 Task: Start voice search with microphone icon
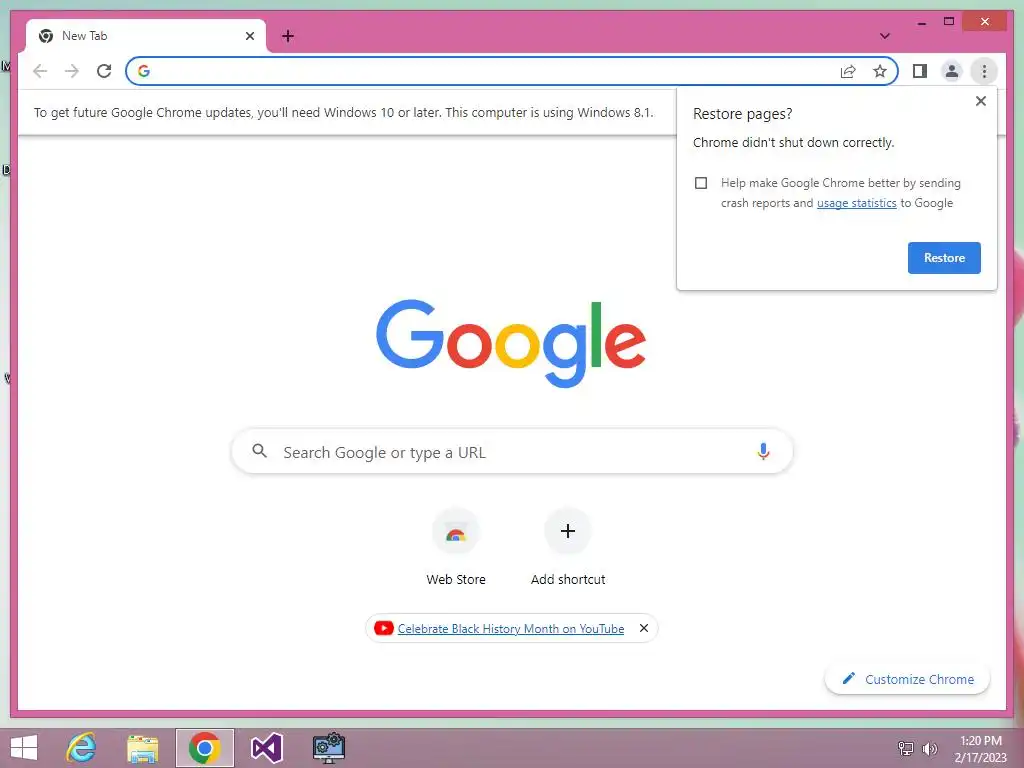pos(763,451)
